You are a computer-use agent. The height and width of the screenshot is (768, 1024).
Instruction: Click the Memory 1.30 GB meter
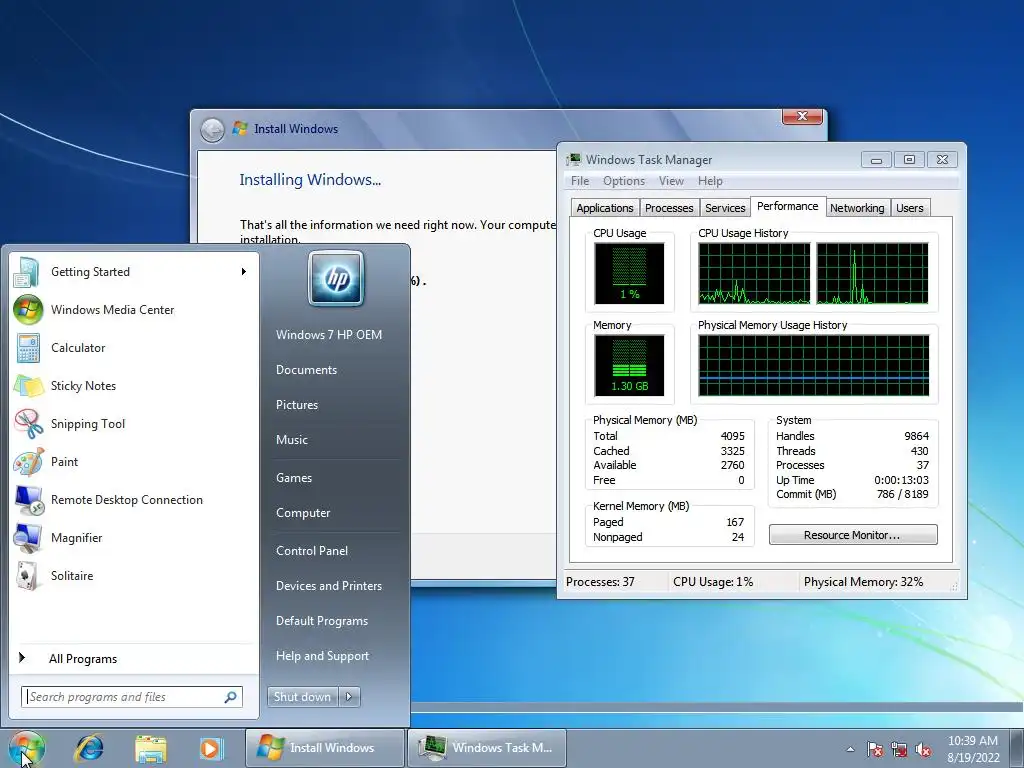(629, 365)
